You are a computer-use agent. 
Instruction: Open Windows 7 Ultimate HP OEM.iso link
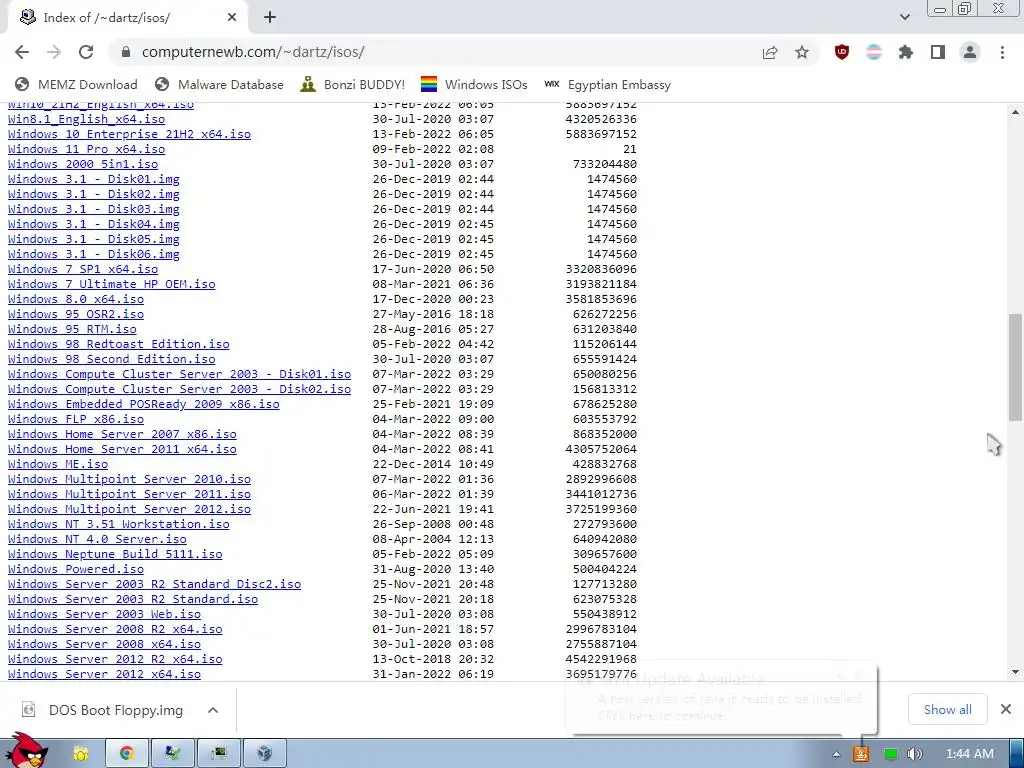(x=112, y=284)
